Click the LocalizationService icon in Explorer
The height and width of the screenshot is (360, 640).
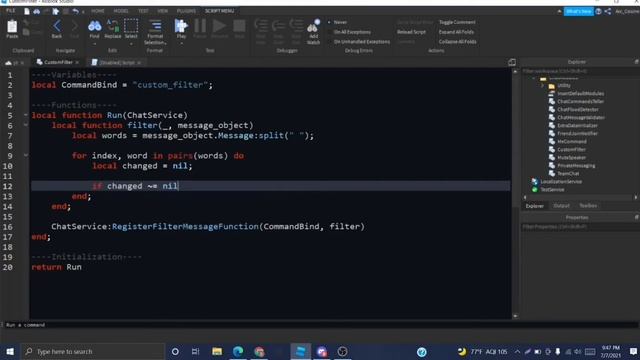(535, 181)
